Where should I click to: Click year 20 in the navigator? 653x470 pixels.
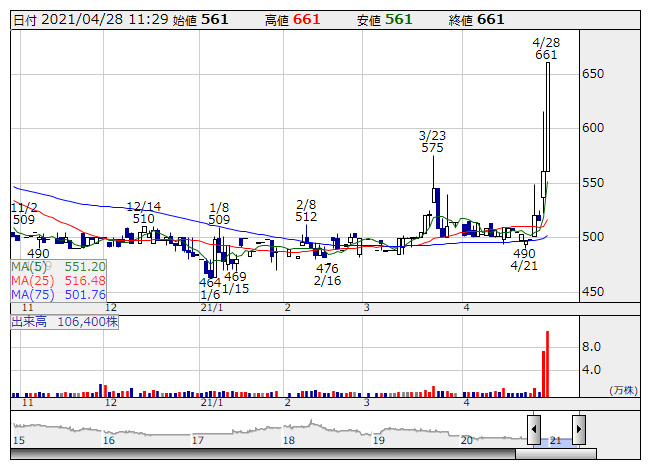point(466,440)
